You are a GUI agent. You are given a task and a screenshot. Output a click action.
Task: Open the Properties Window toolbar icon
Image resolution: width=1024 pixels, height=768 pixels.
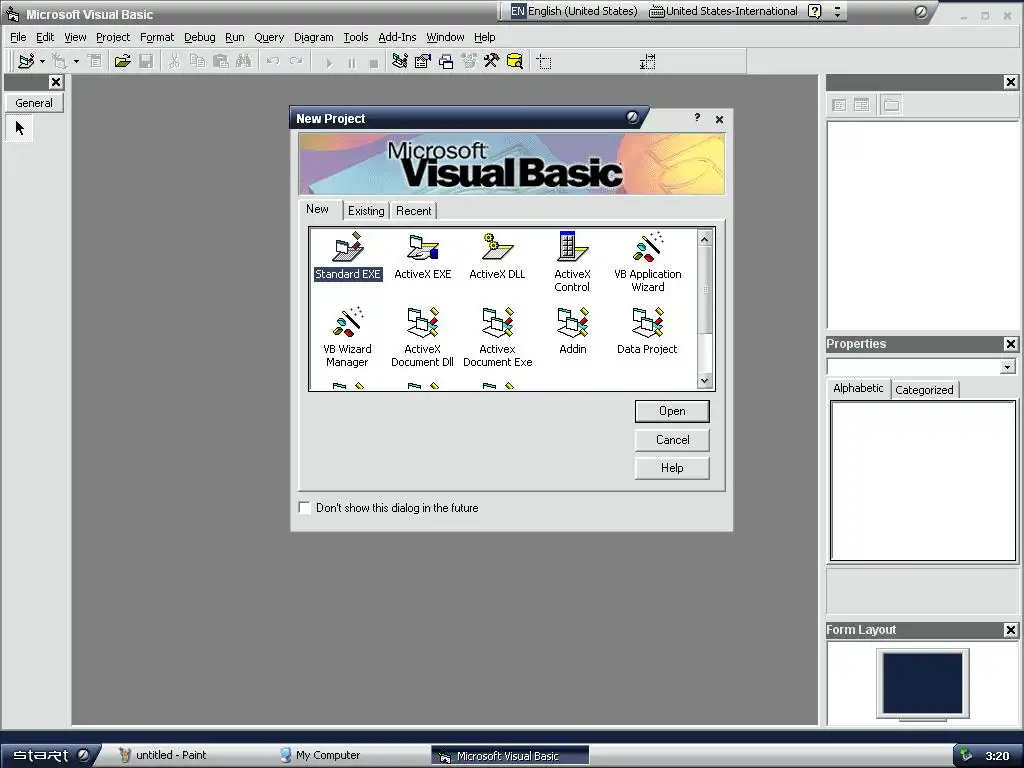coord(423,61)
